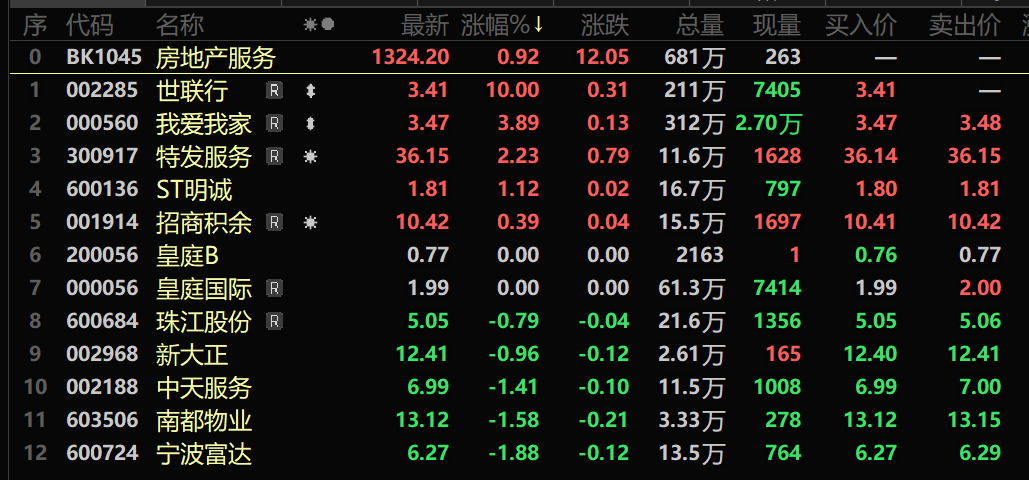
Task: Click the R badge next to 珠江股份
Action: click(275, 320)
